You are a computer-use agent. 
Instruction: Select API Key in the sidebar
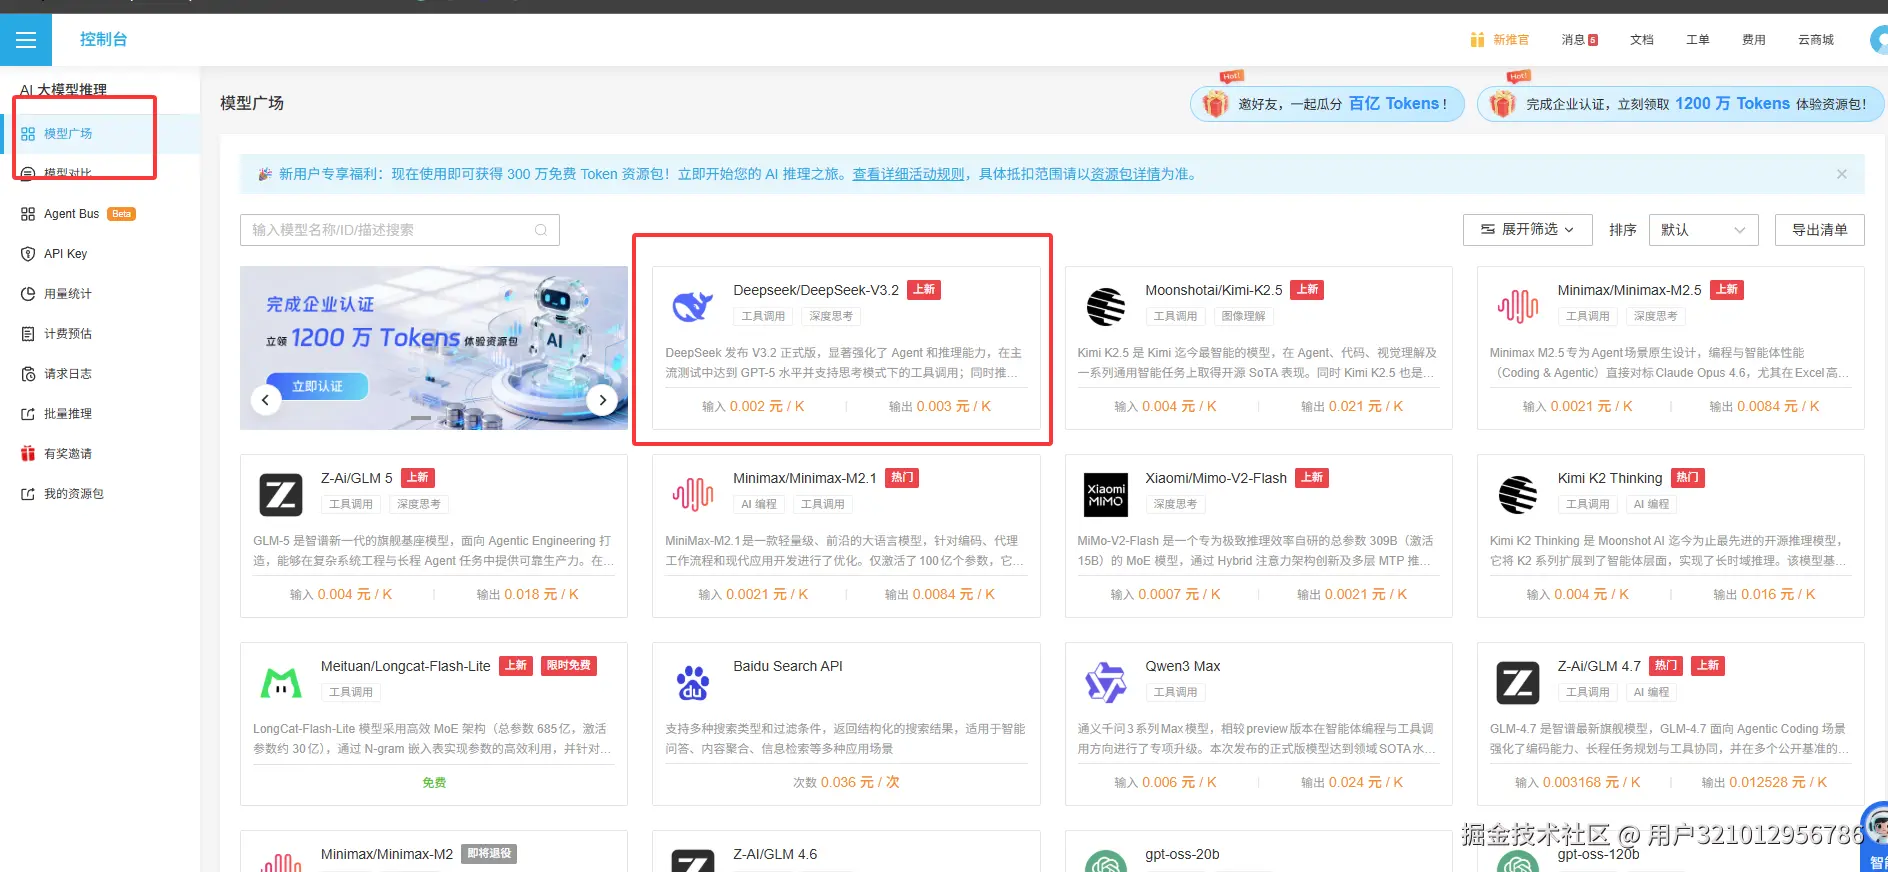point(100,254)
